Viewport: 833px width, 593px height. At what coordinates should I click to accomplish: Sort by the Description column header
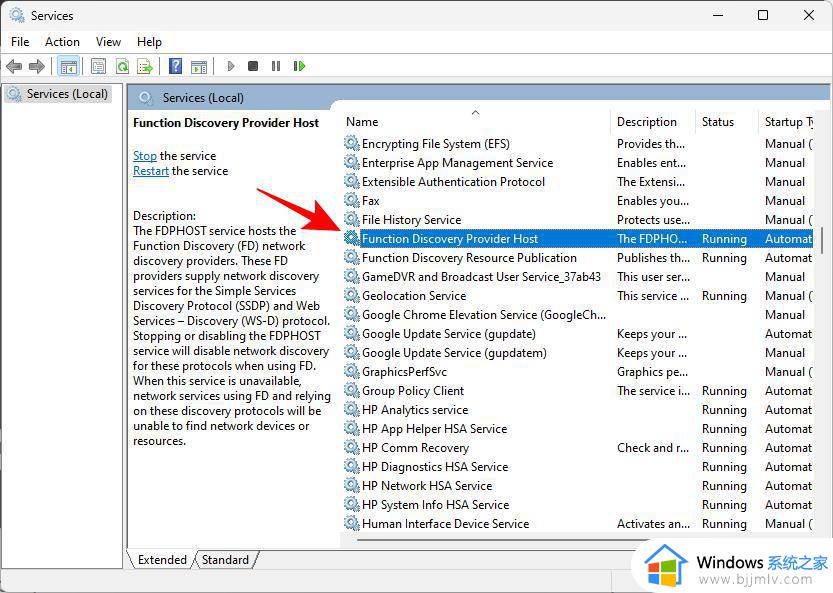coord(653,122)
